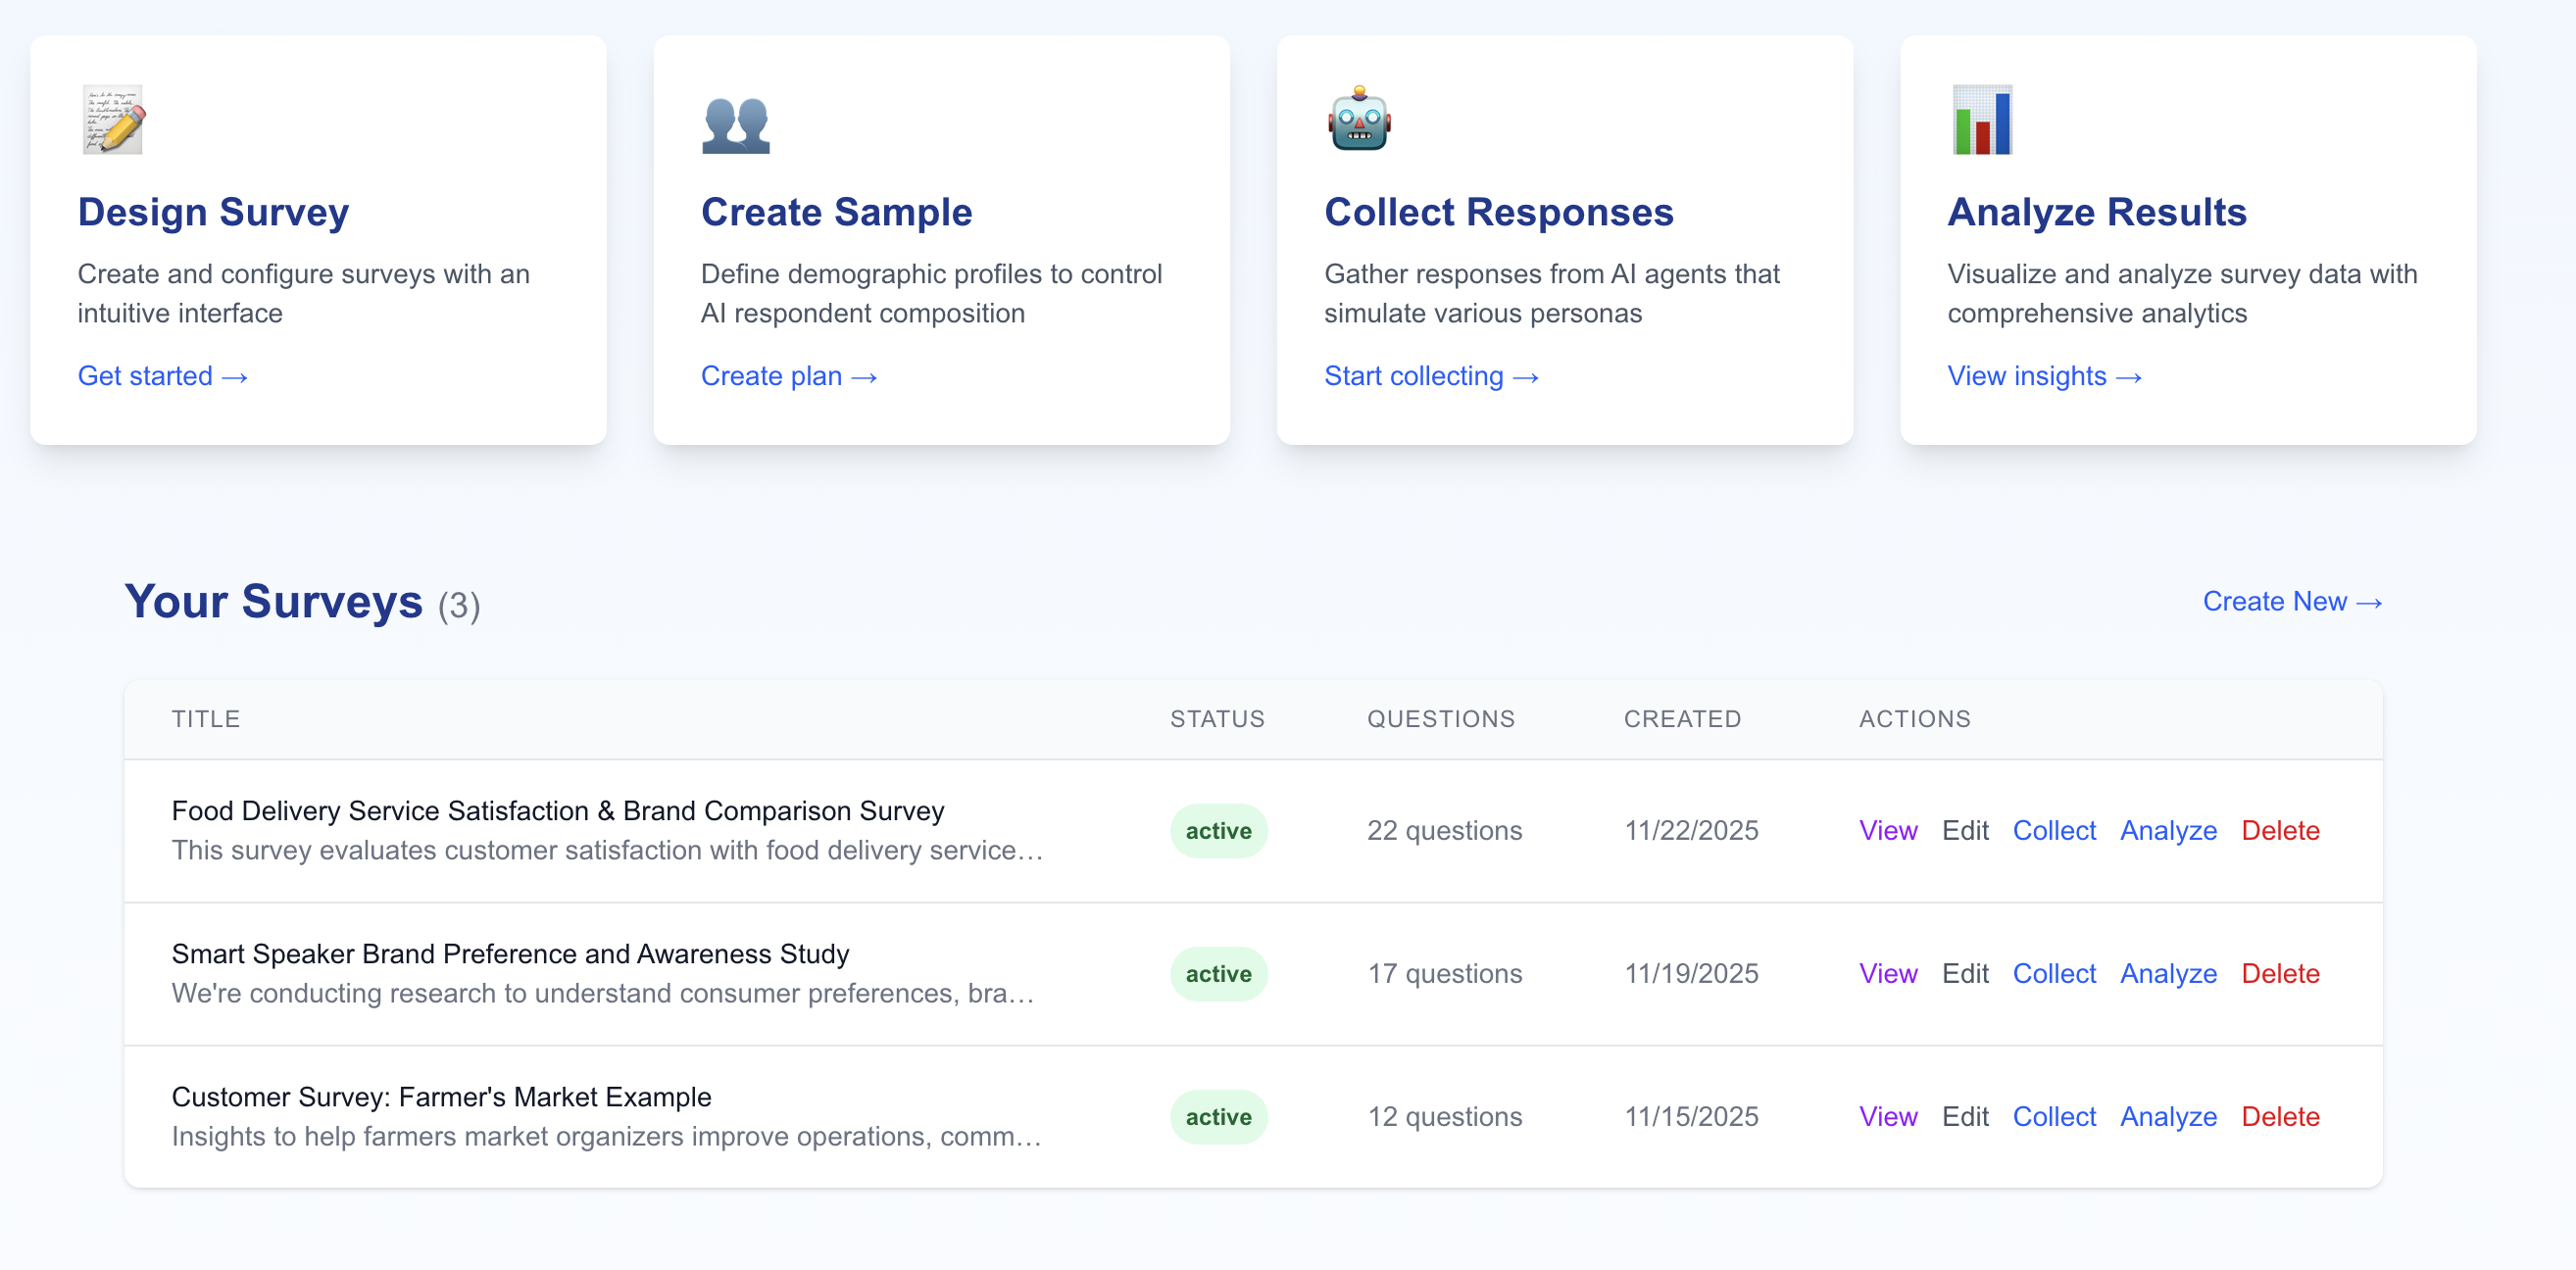This screenshot has height=1270, width=2576.
Task: Click View insights on Analyze Results card
Action: 2043,376
